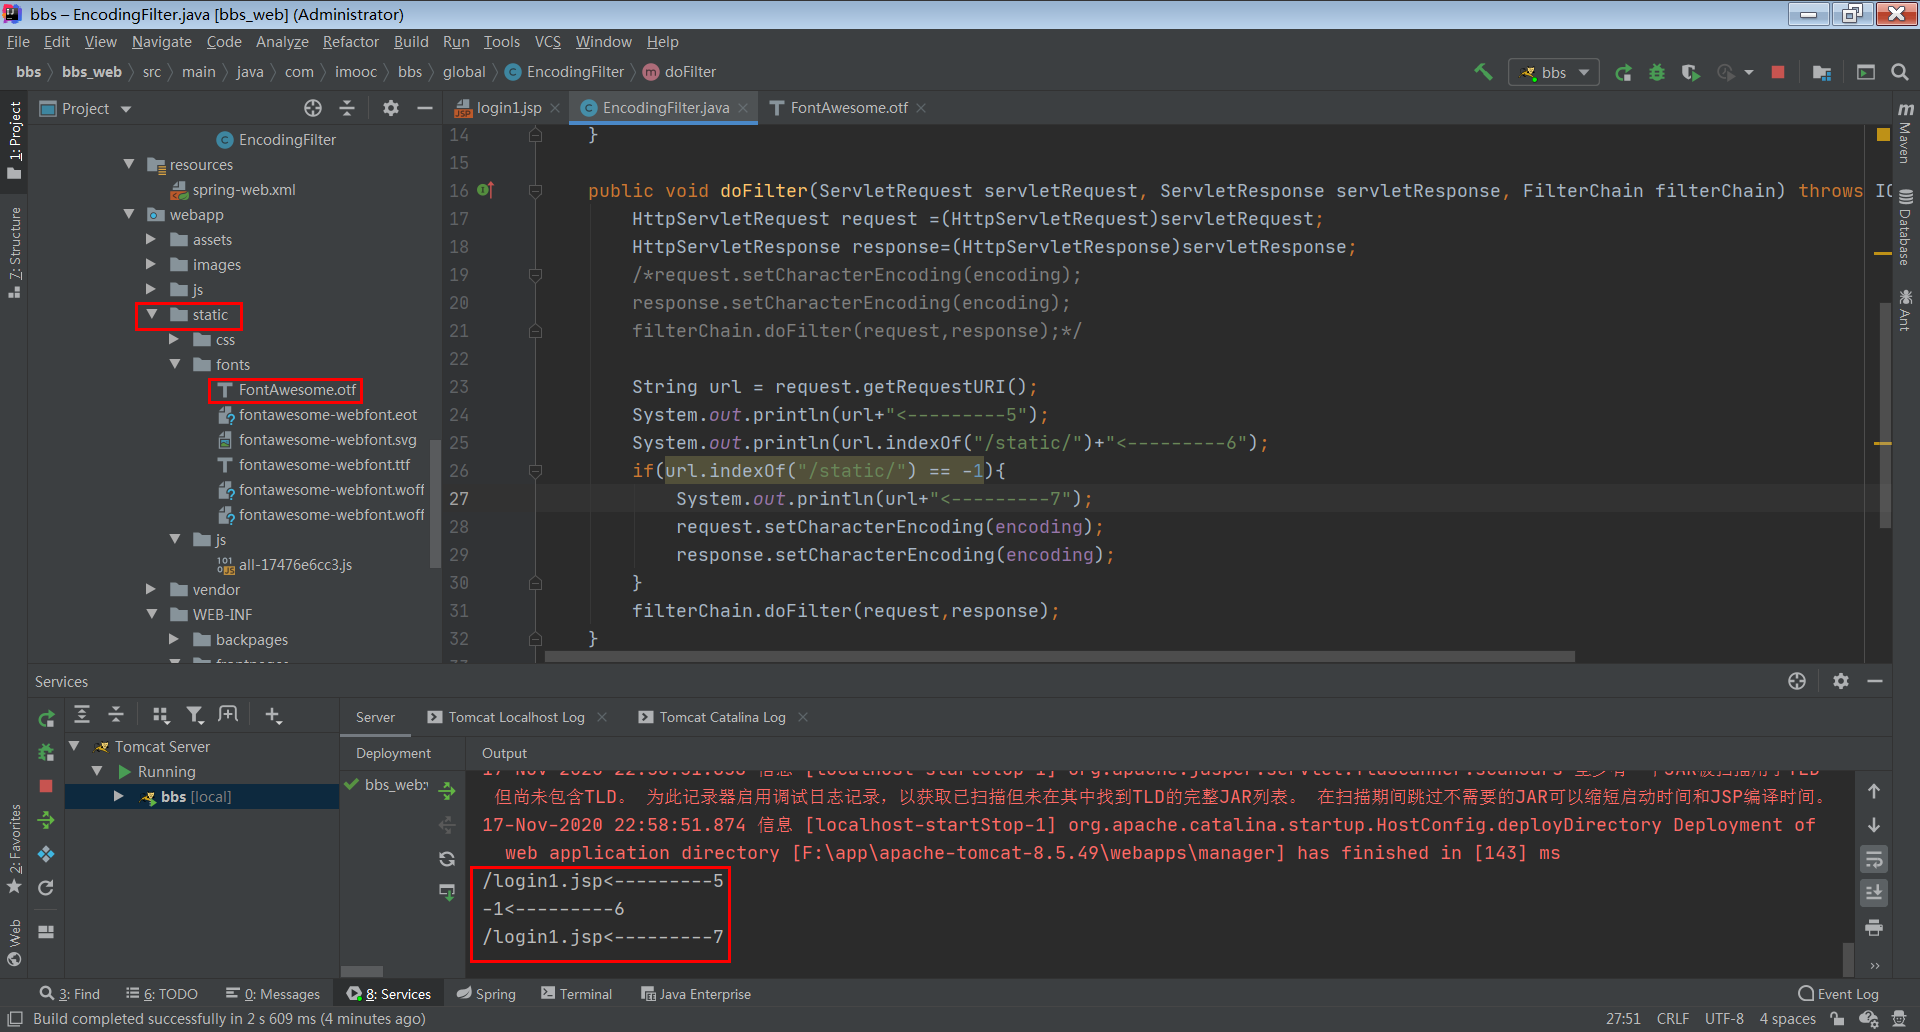Switch to Tomcat Localhost Log tab

pos(516,717)
